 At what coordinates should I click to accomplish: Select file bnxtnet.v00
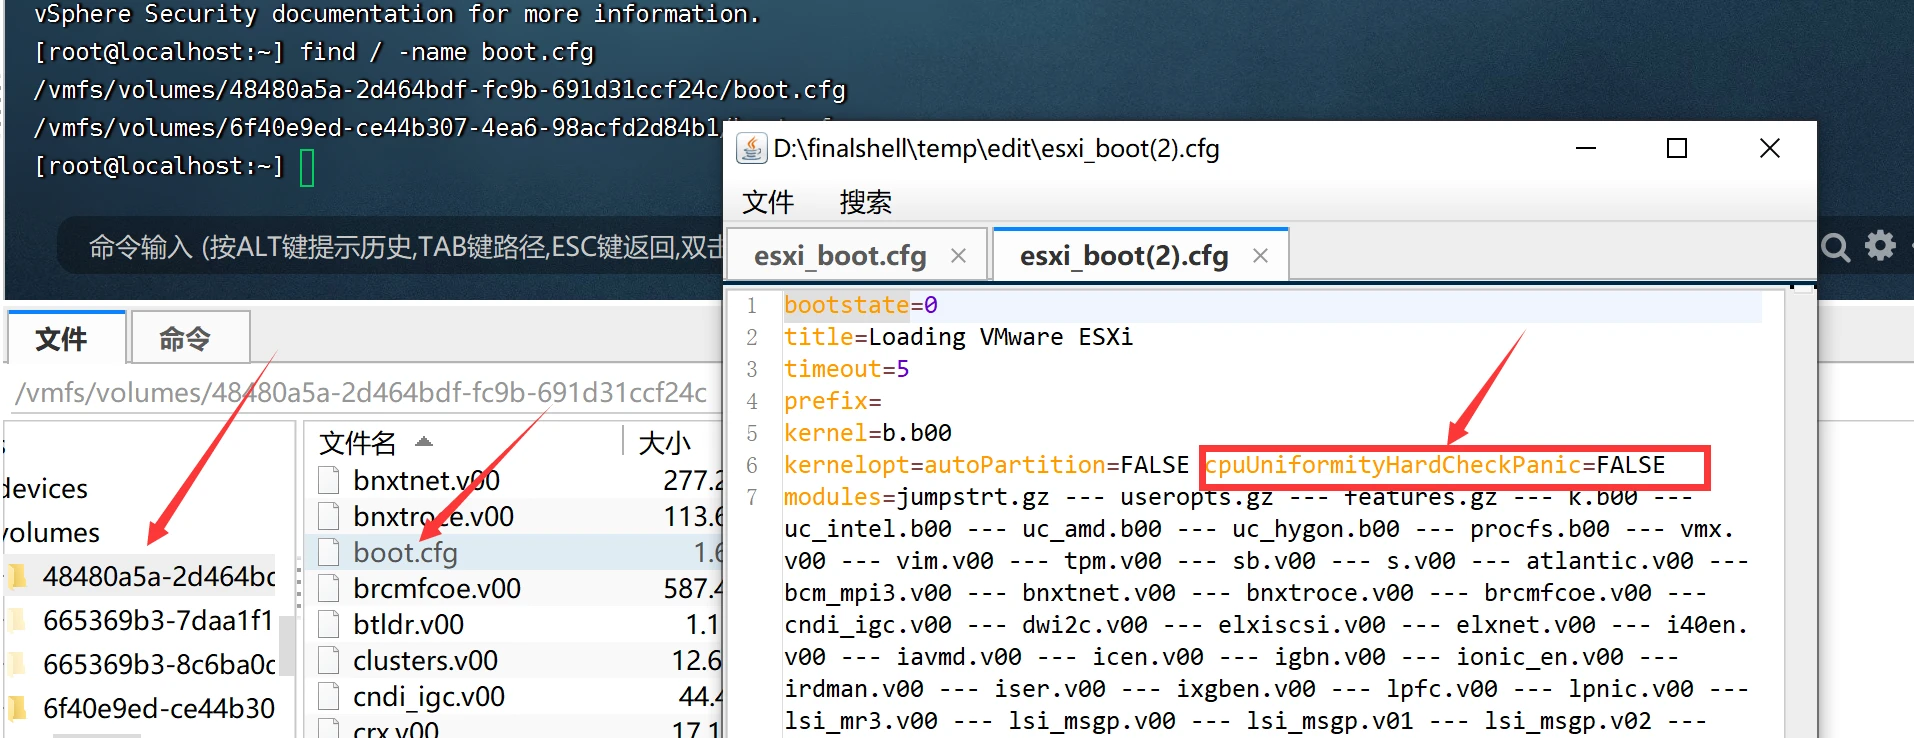(x=426, y=480)
